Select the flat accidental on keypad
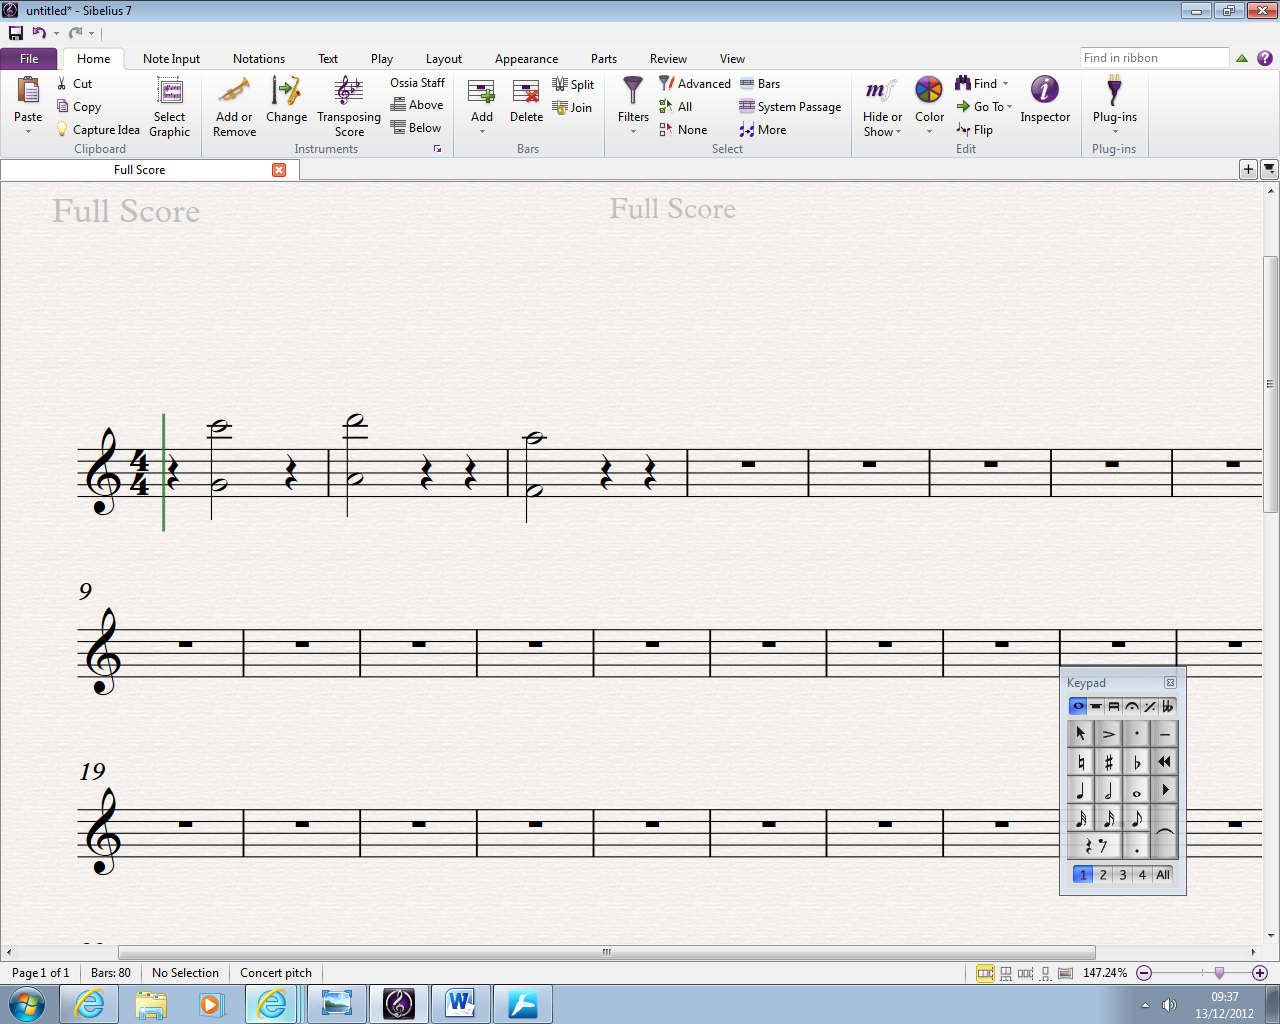This screenshot has height=1024, width=1280. click(x=1137, y=763)
